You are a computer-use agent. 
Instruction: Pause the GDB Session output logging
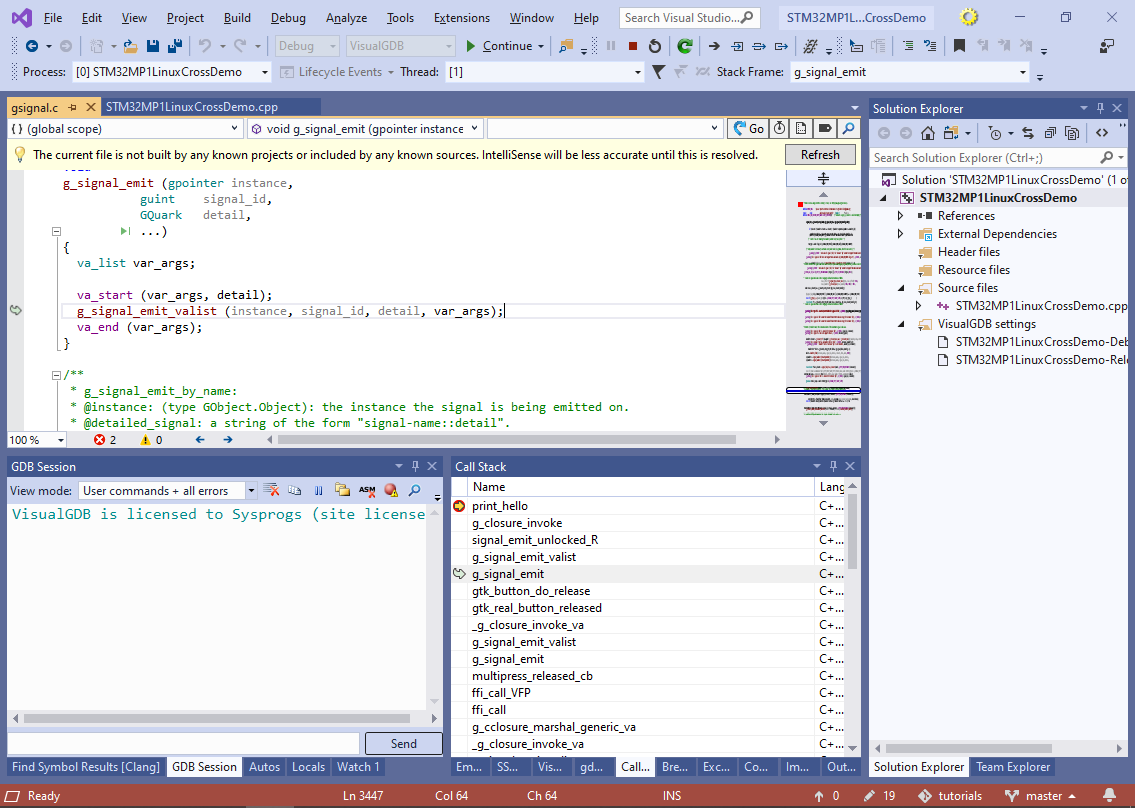tap(318, 490)
